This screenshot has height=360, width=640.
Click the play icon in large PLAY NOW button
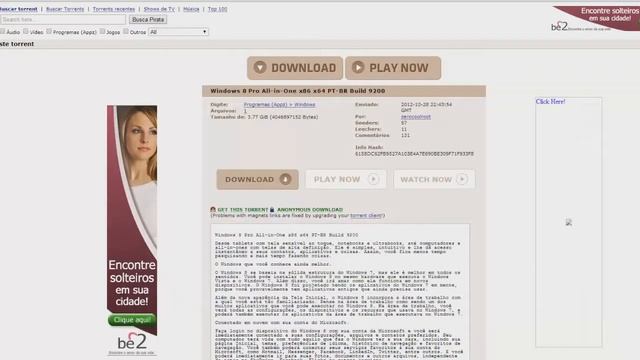[x=358, y=67]
